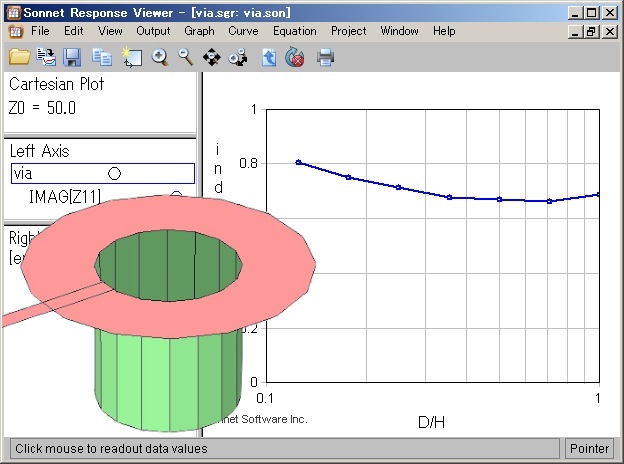
Task: Minimize the inner via.sgr document window
Action: click(x=574, y=31)
